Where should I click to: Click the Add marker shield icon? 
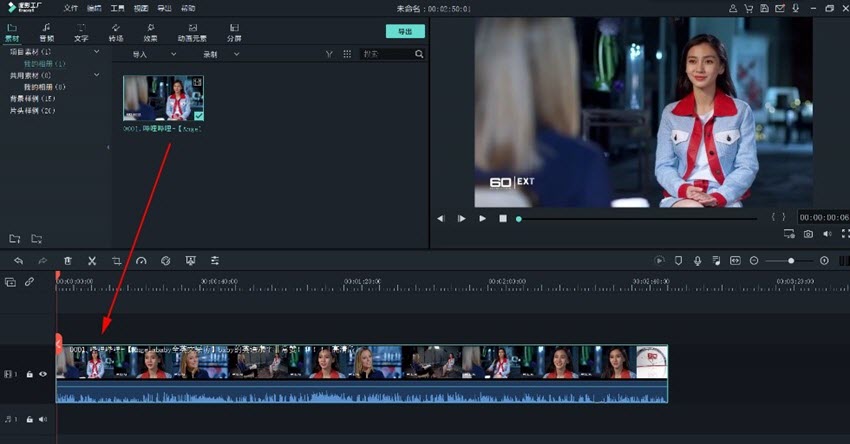[678, 261]
